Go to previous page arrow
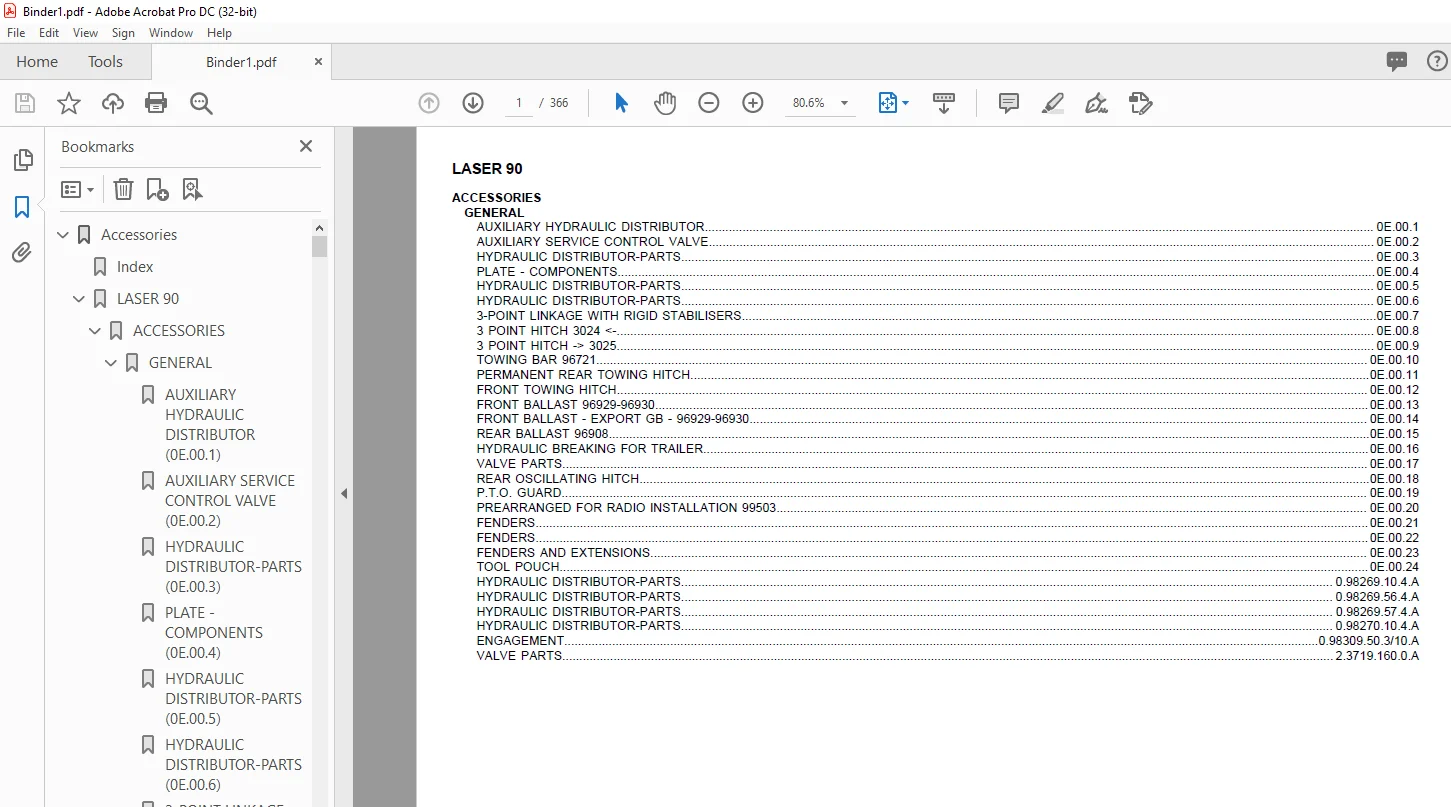 429,103
